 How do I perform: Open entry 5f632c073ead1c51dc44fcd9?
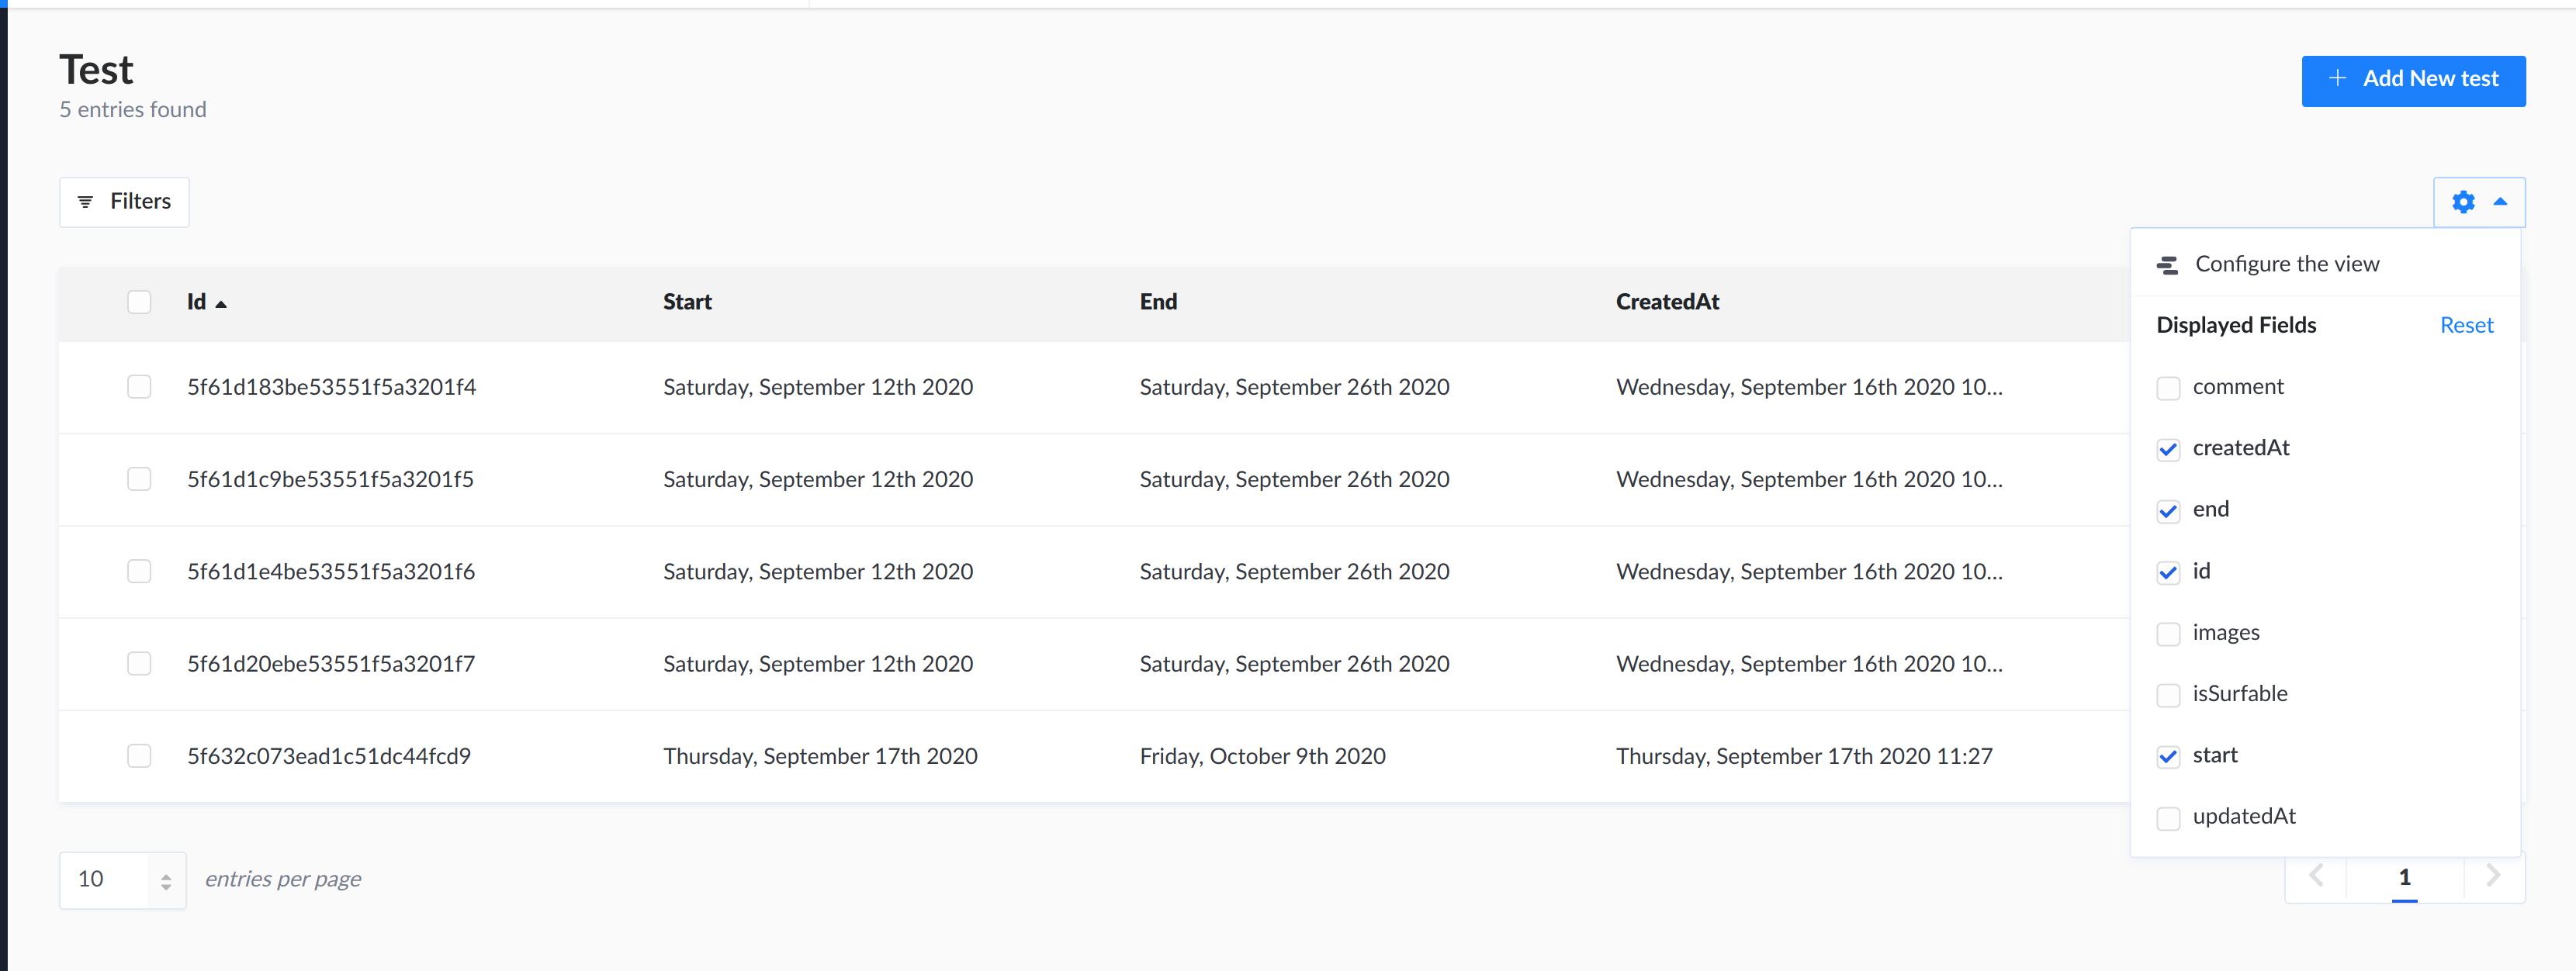pos(329,757)
